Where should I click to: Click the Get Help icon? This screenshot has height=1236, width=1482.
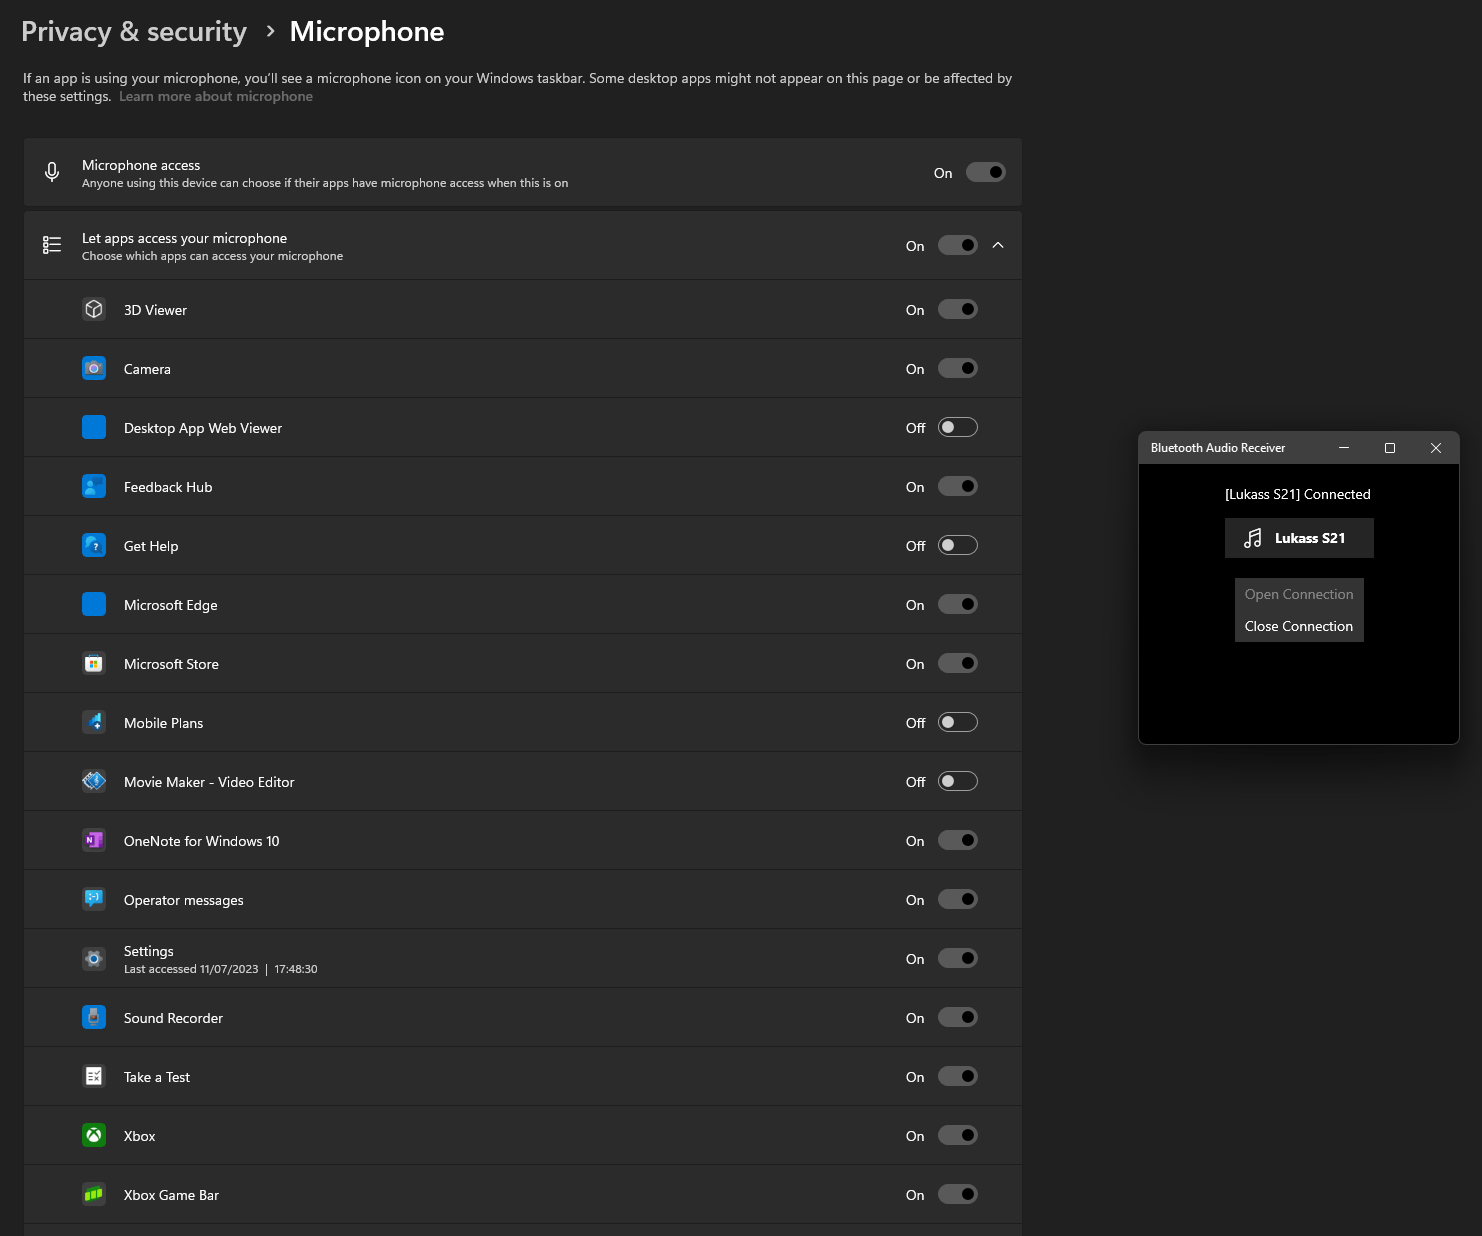[94, 545]
